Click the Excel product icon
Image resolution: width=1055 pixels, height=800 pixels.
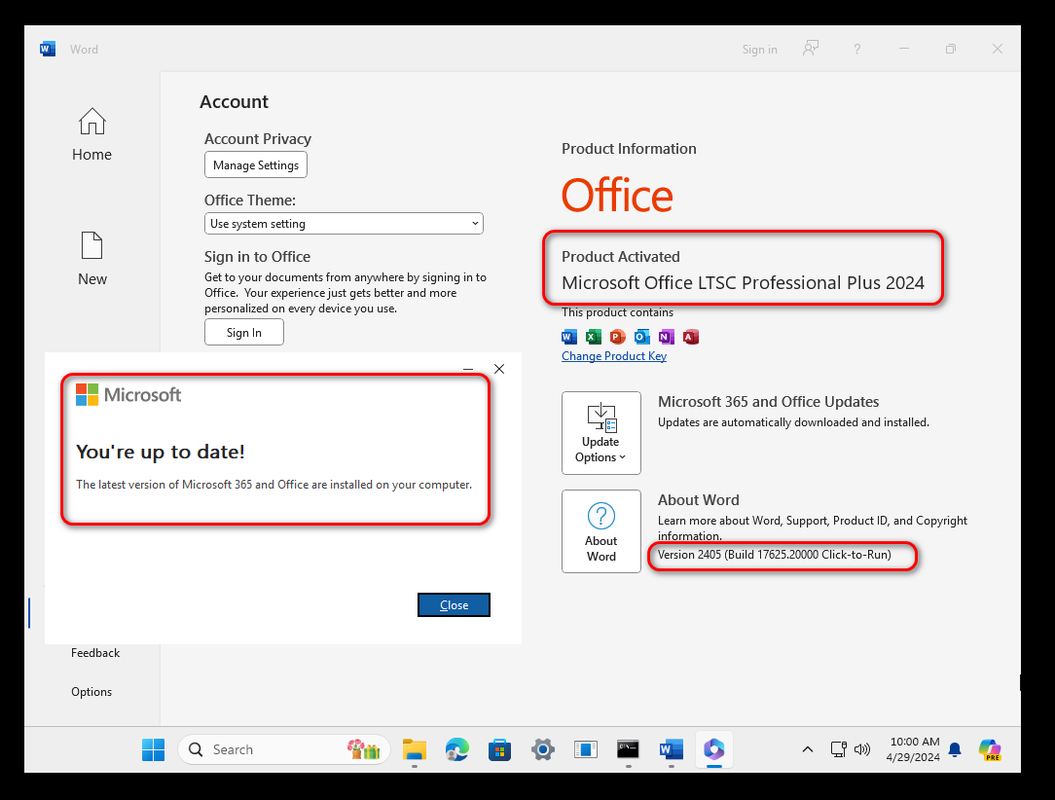tap(593, 336)
